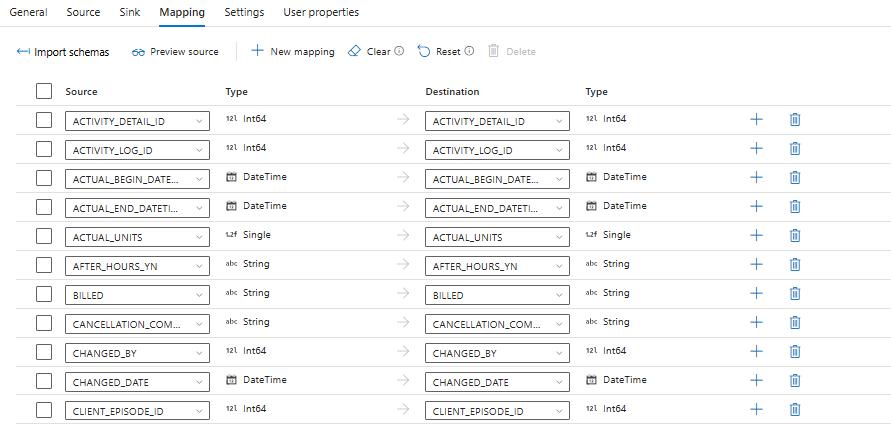Add a New mapping
Image resolution: width=891 pixels, height=430 pixels.
(x=292, y=52)
